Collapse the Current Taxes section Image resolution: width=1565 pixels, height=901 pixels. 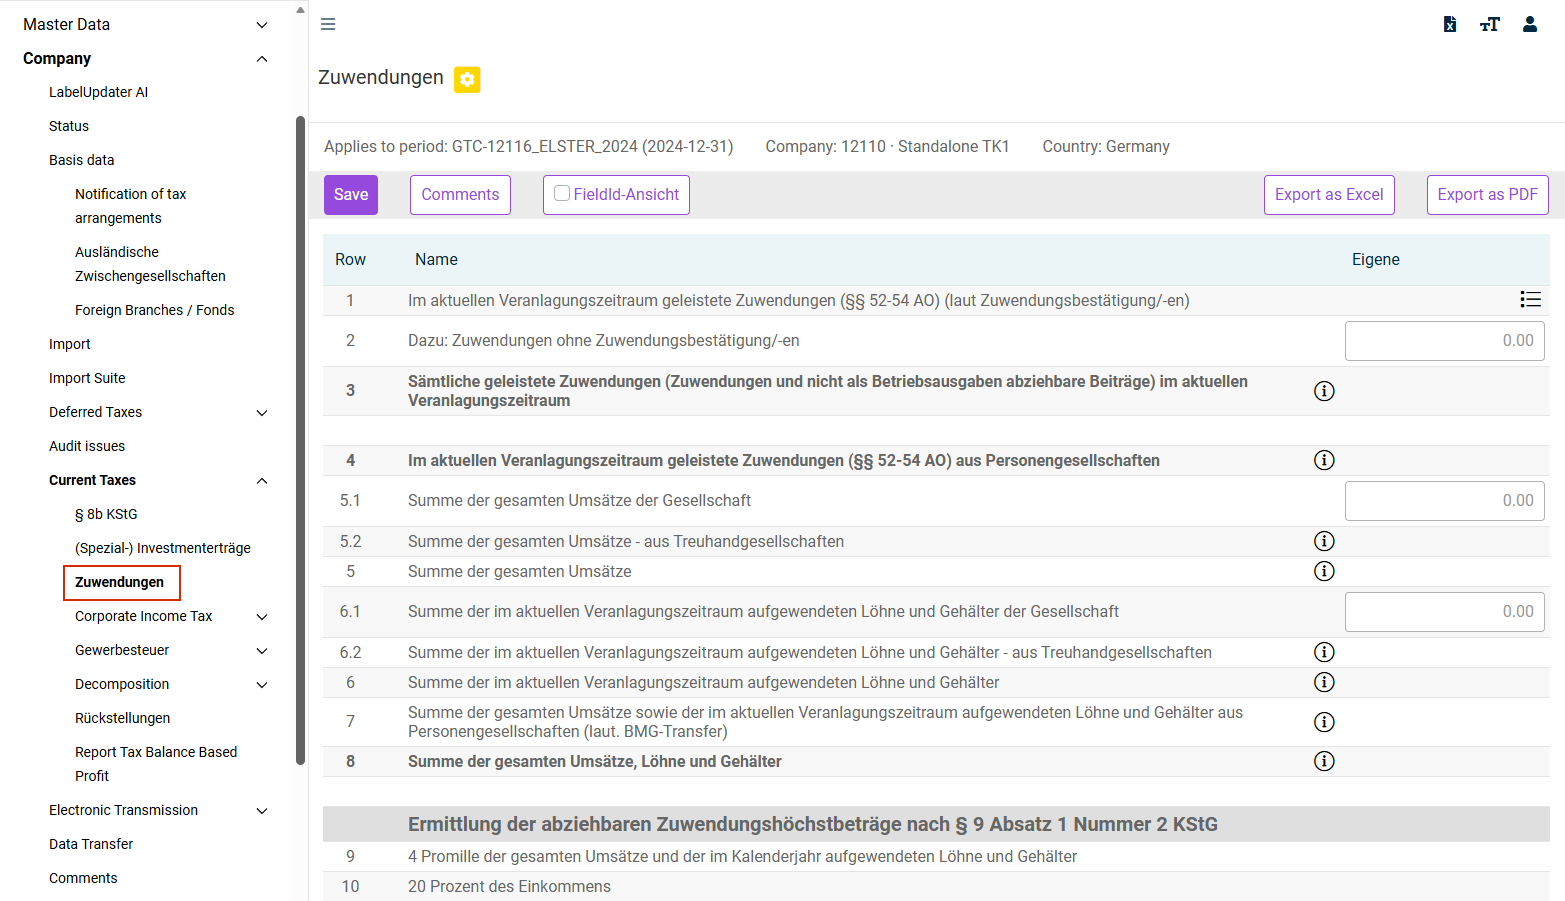(x=262, y=480)
